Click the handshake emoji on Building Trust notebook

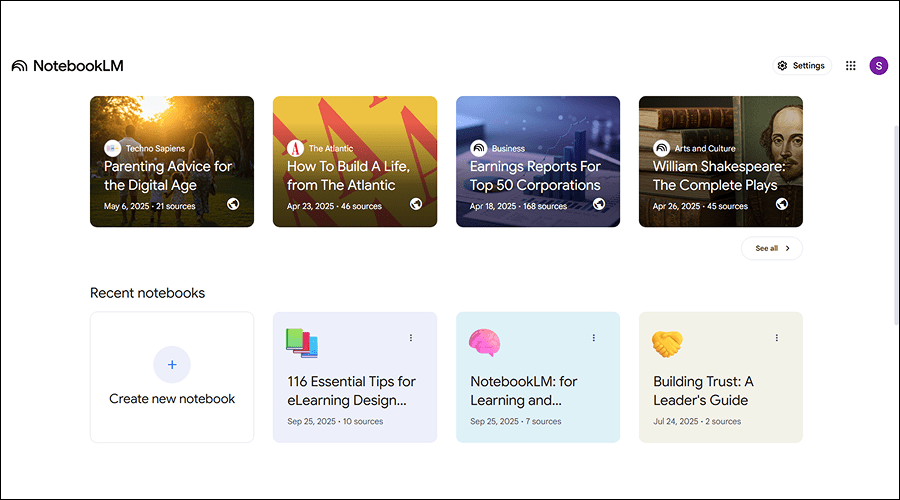coord(667,344)
